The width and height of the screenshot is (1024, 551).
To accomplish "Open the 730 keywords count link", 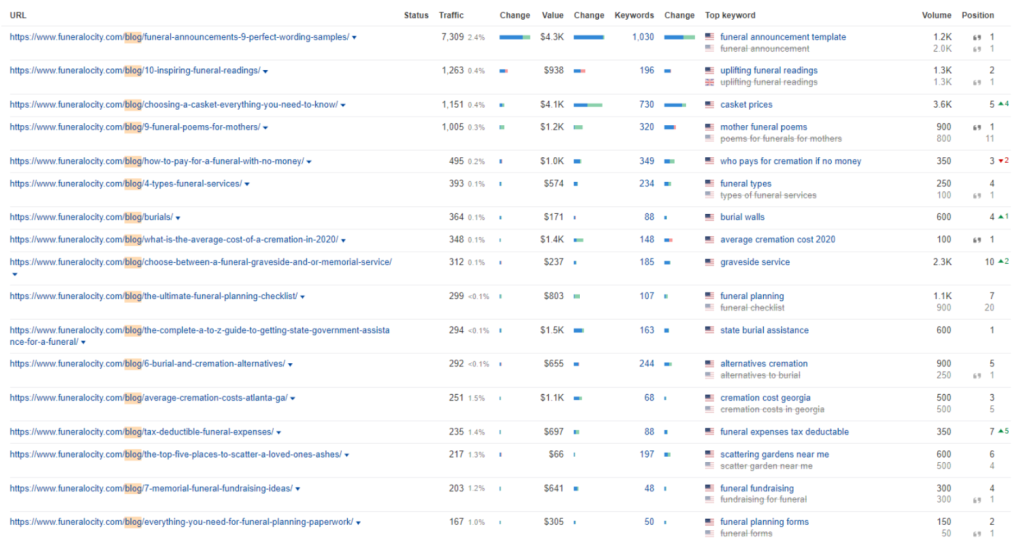I will tap(647, 104).
